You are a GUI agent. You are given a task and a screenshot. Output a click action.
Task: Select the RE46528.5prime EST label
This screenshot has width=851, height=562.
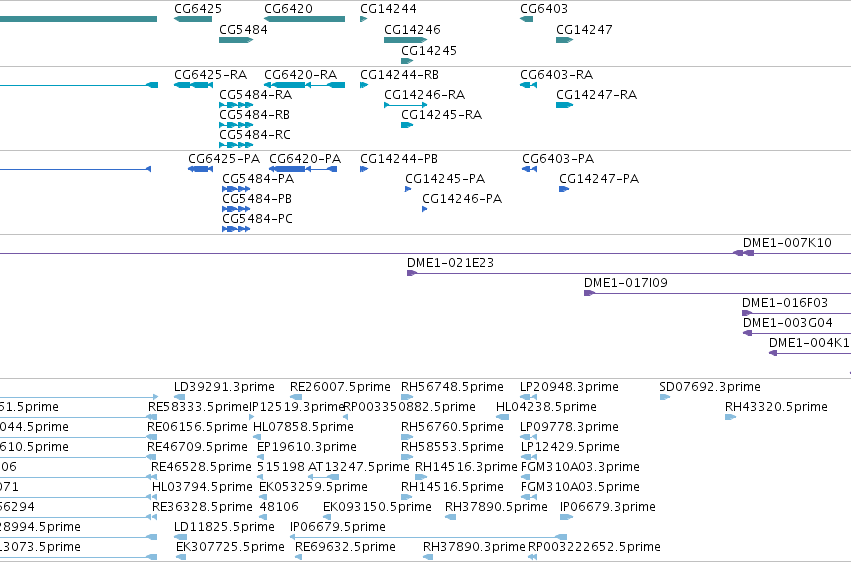point(201,468)
